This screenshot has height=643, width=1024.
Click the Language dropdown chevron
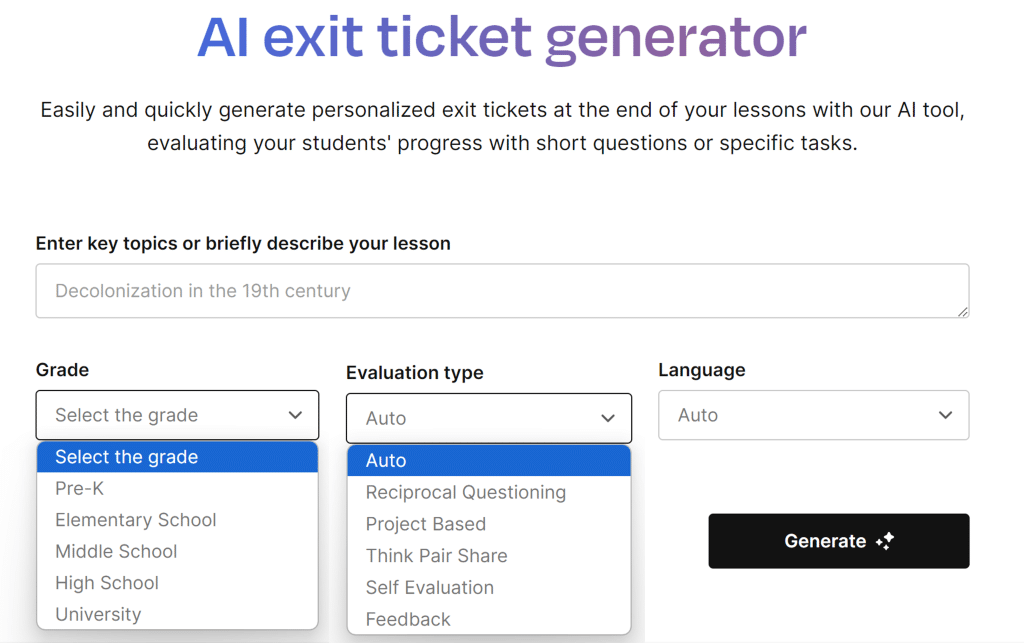(x=944, y=414)
